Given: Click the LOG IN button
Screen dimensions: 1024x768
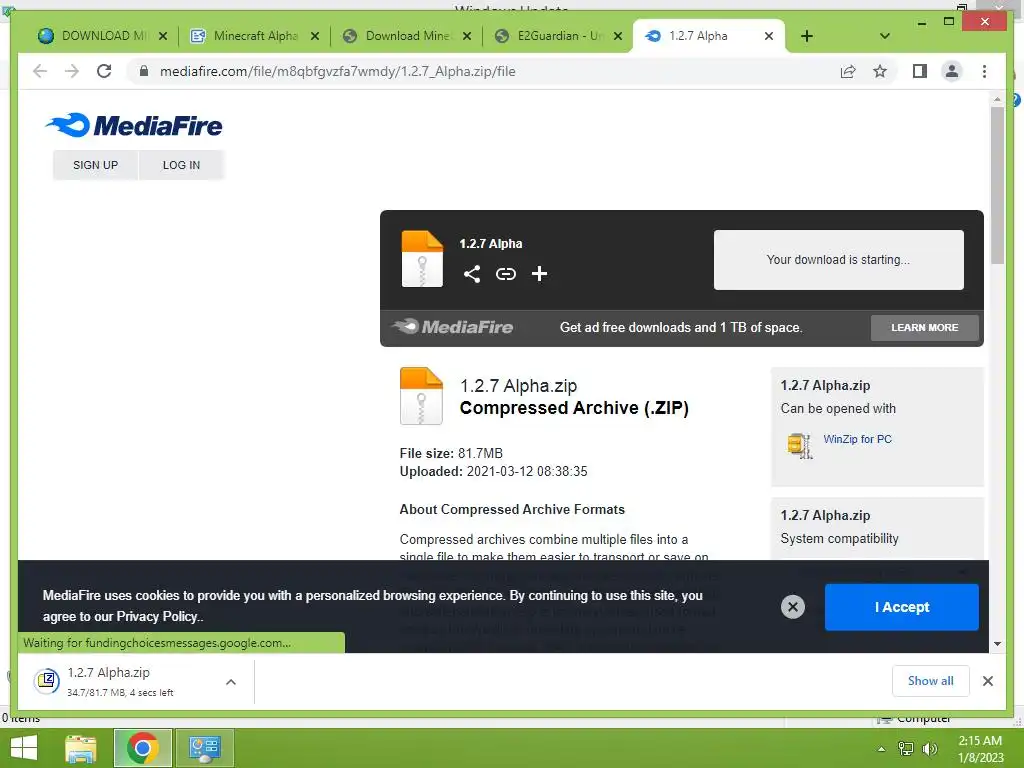Looking at the screenshot, I should [x=182, y=165].
